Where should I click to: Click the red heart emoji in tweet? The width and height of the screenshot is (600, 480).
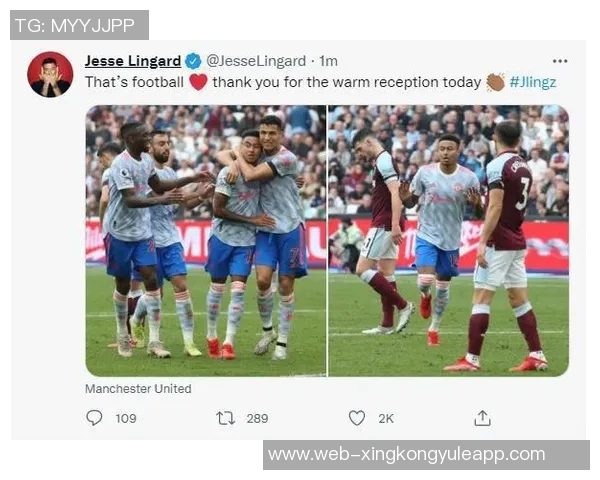click(198, 82)
